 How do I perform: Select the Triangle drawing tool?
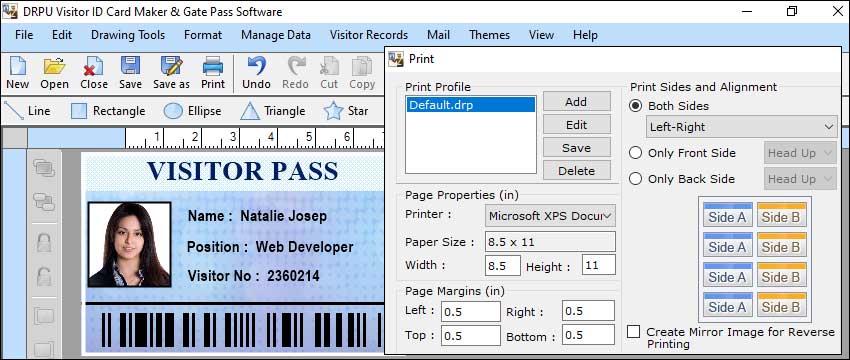click(x=273, y=111)
